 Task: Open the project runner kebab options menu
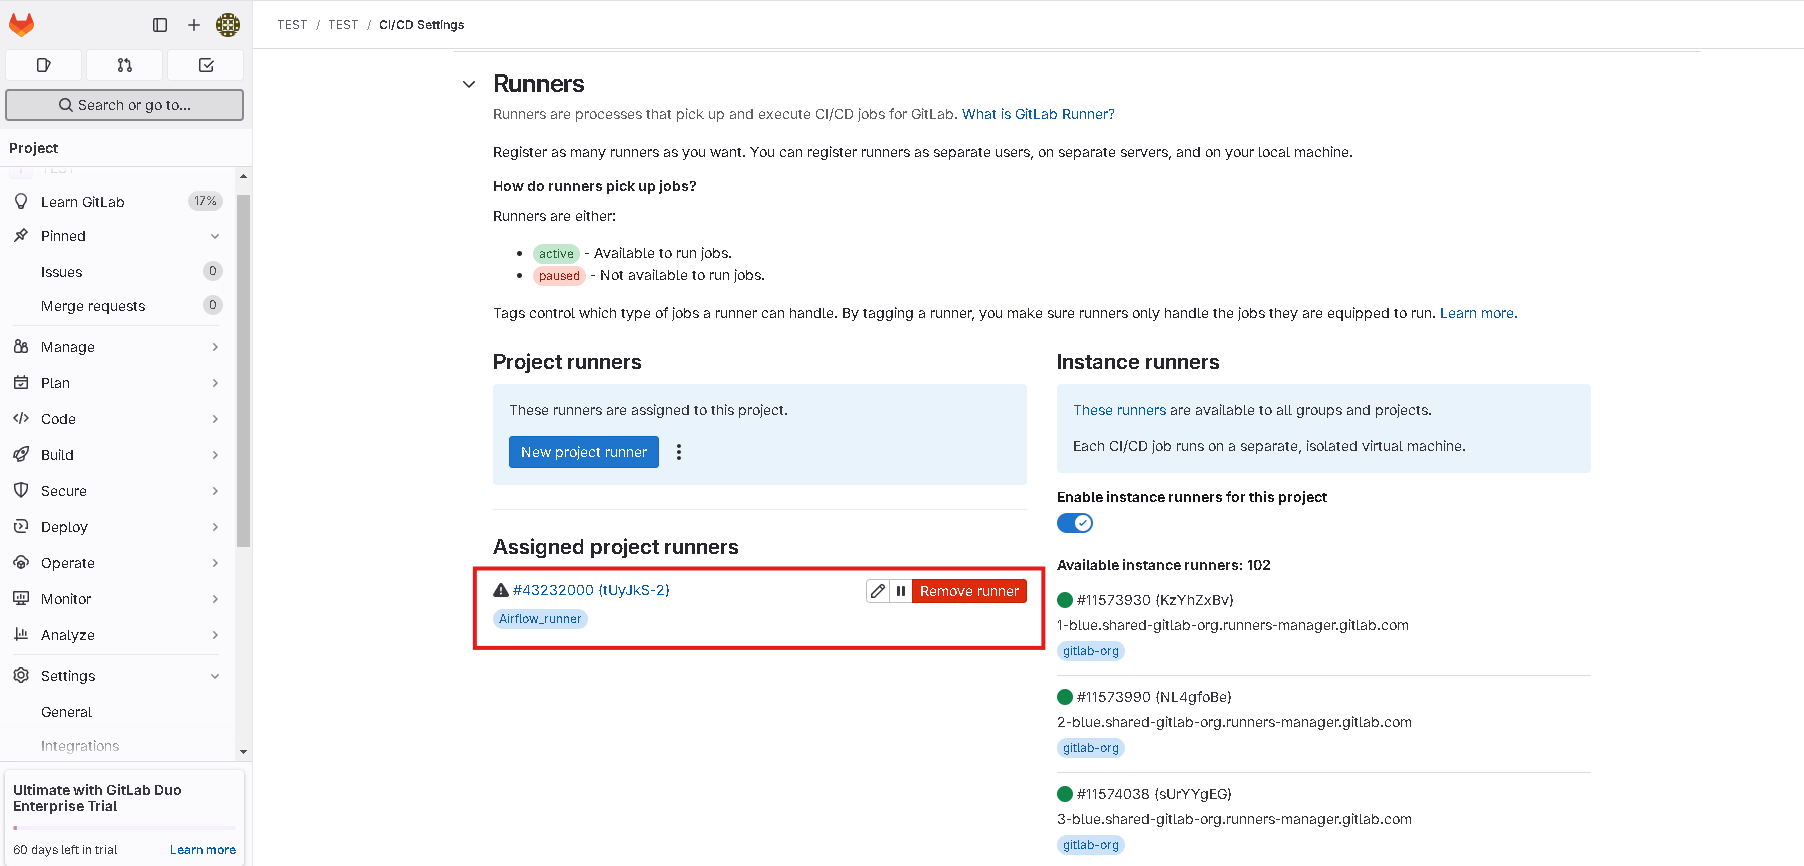(x=679, y=452)
